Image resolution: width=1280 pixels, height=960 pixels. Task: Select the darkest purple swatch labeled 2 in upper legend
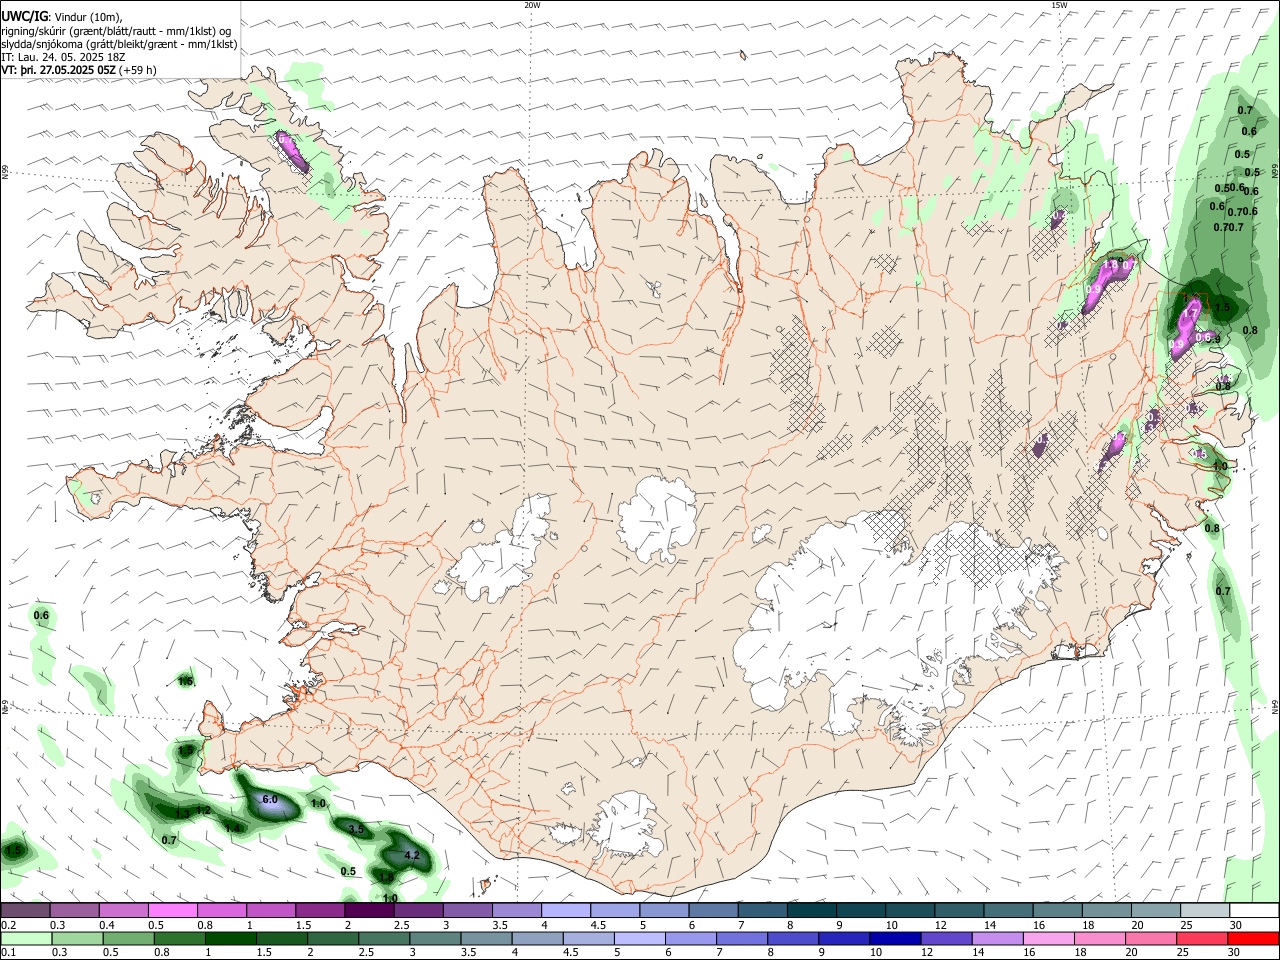369,910
